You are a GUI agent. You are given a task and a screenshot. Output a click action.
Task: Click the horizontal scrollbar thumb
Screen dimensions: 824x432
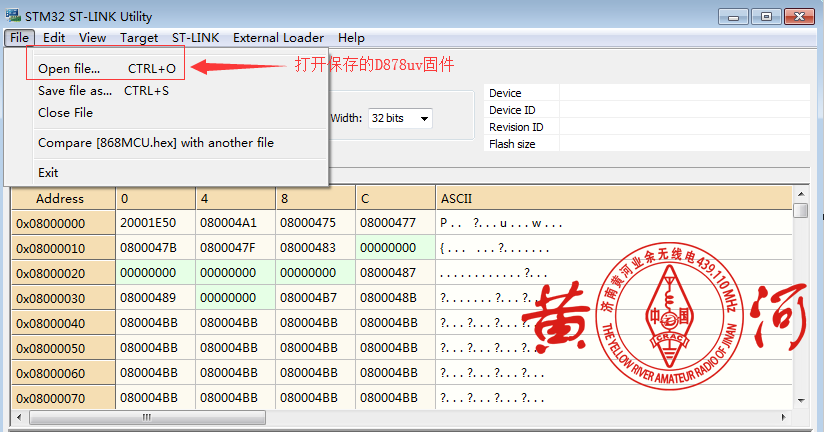(147, 417)
